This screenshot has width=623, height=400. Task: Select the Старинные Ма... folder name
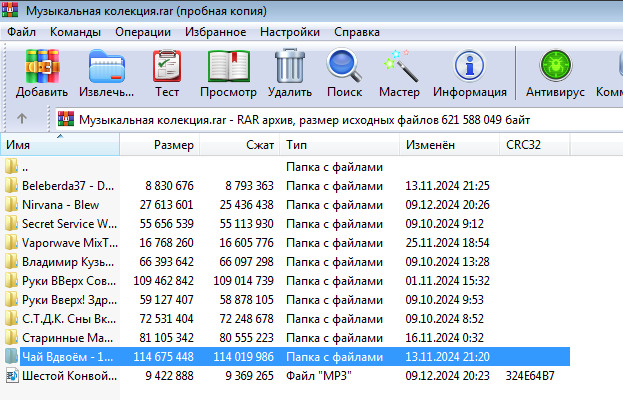68,338
